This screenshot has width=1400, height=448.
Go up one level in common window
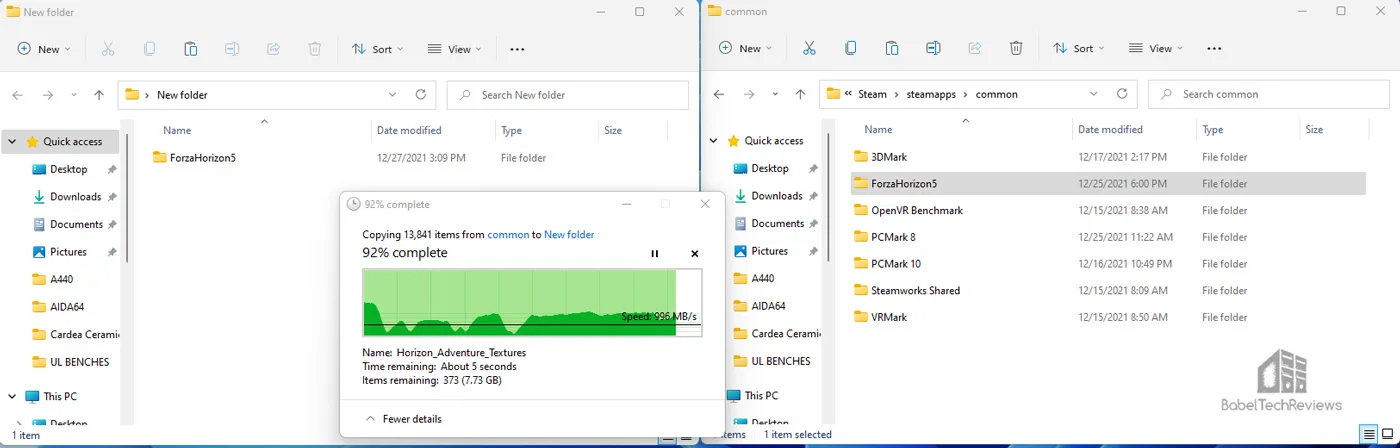(800, 94)
